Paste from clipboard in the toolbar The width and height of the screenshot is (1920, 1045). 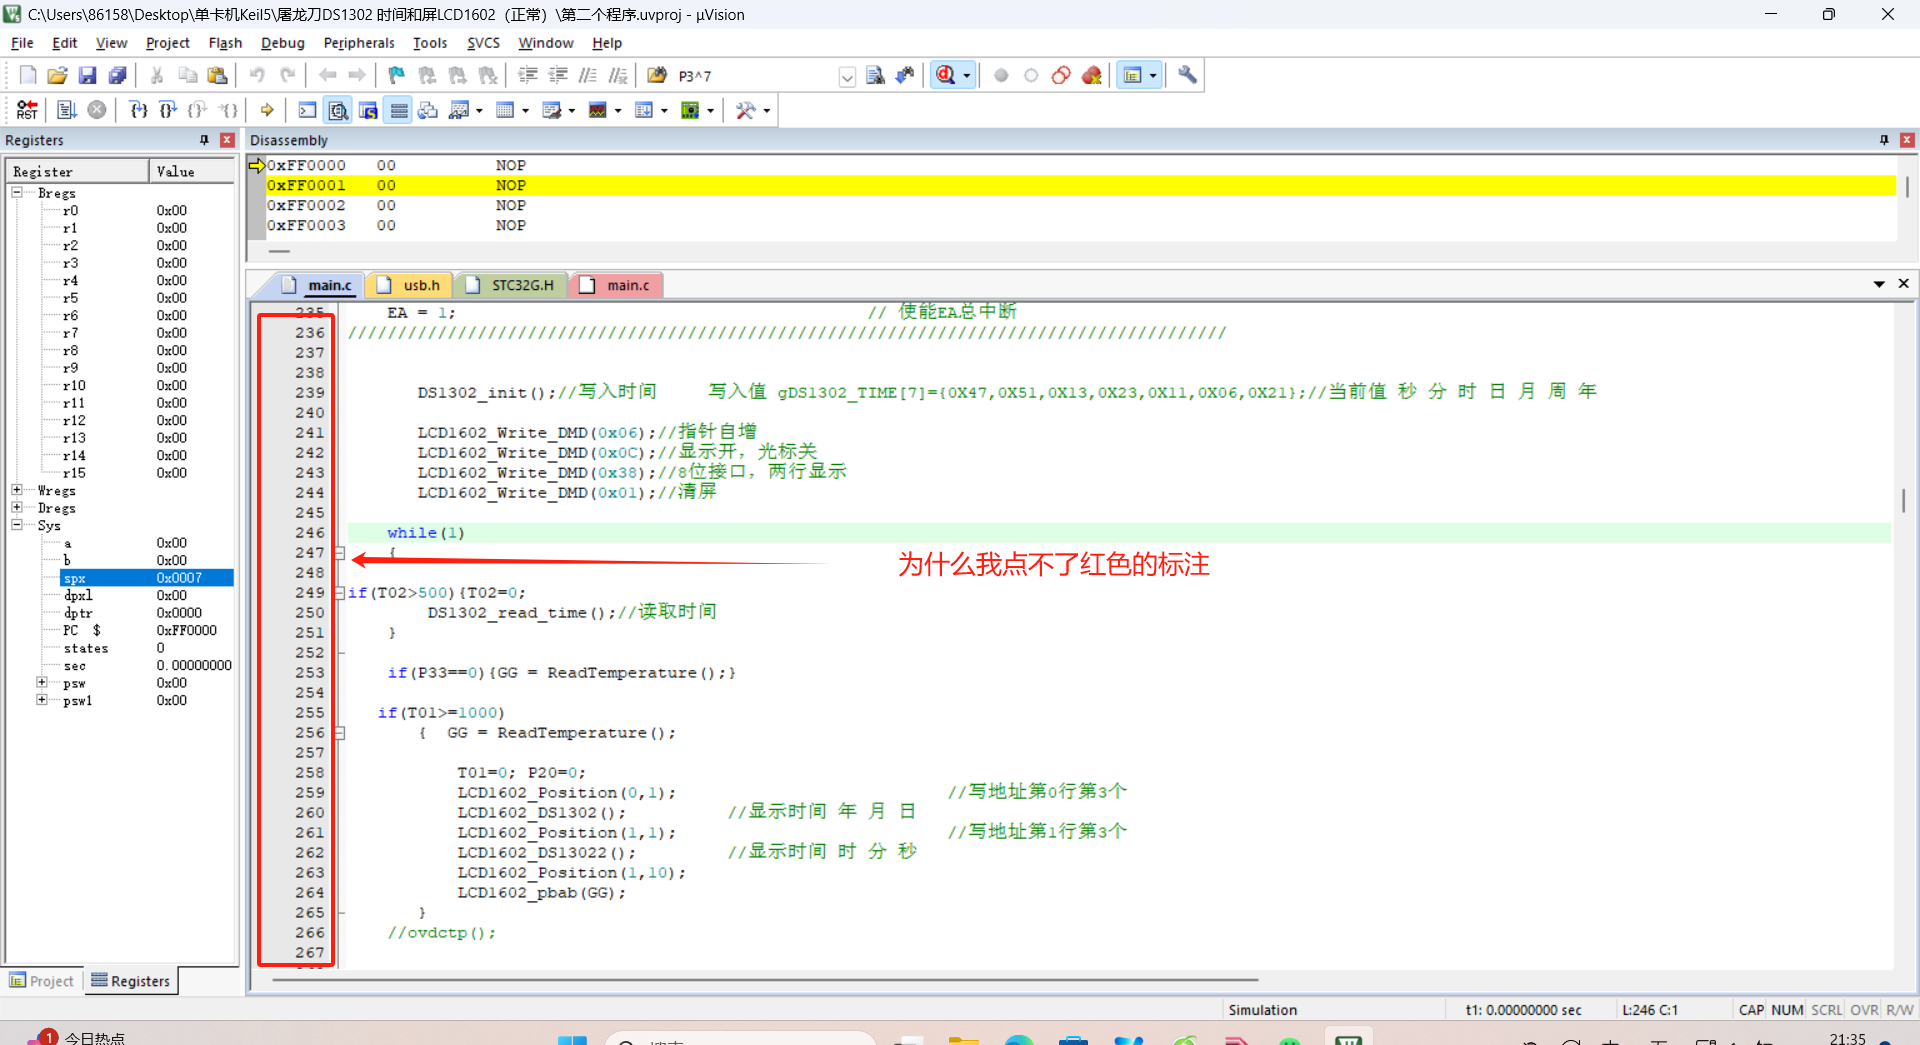coord(217,75)
